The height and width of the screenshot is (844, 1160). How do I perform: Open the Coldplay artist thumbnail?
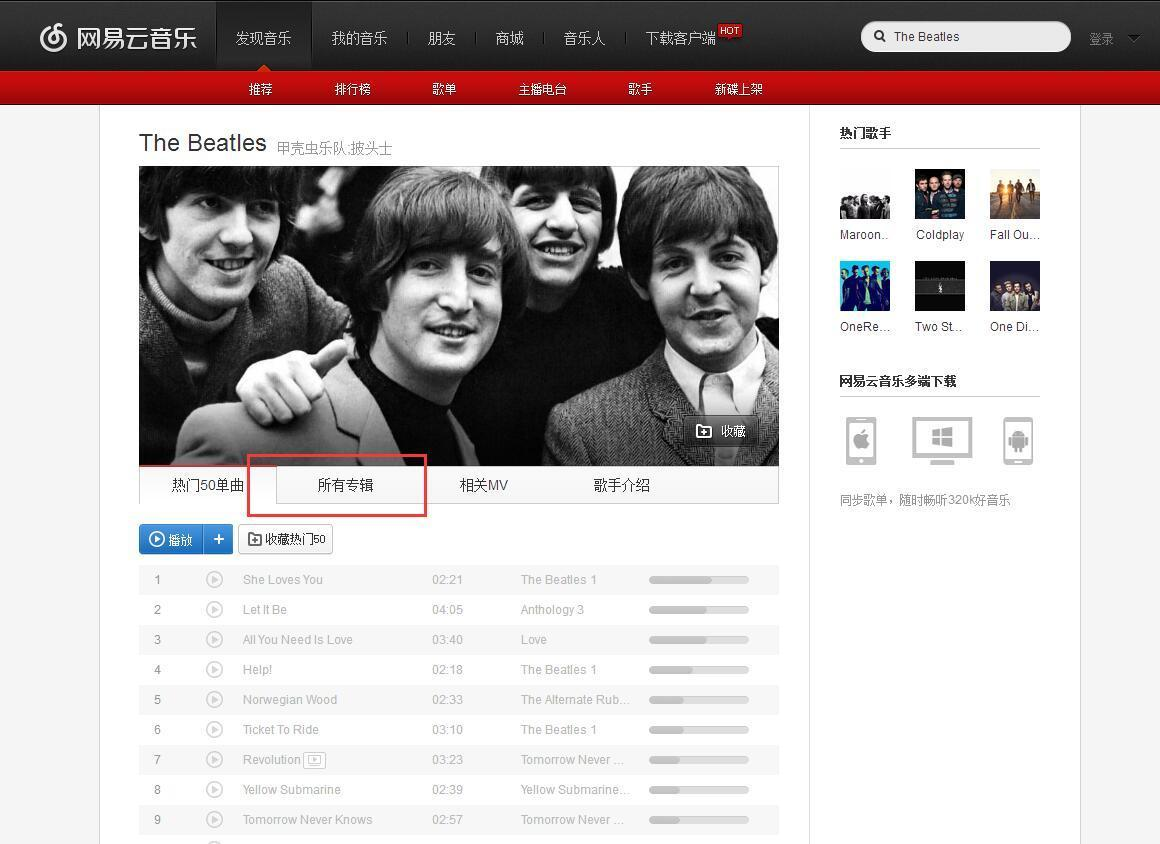(x=940, y=194)
